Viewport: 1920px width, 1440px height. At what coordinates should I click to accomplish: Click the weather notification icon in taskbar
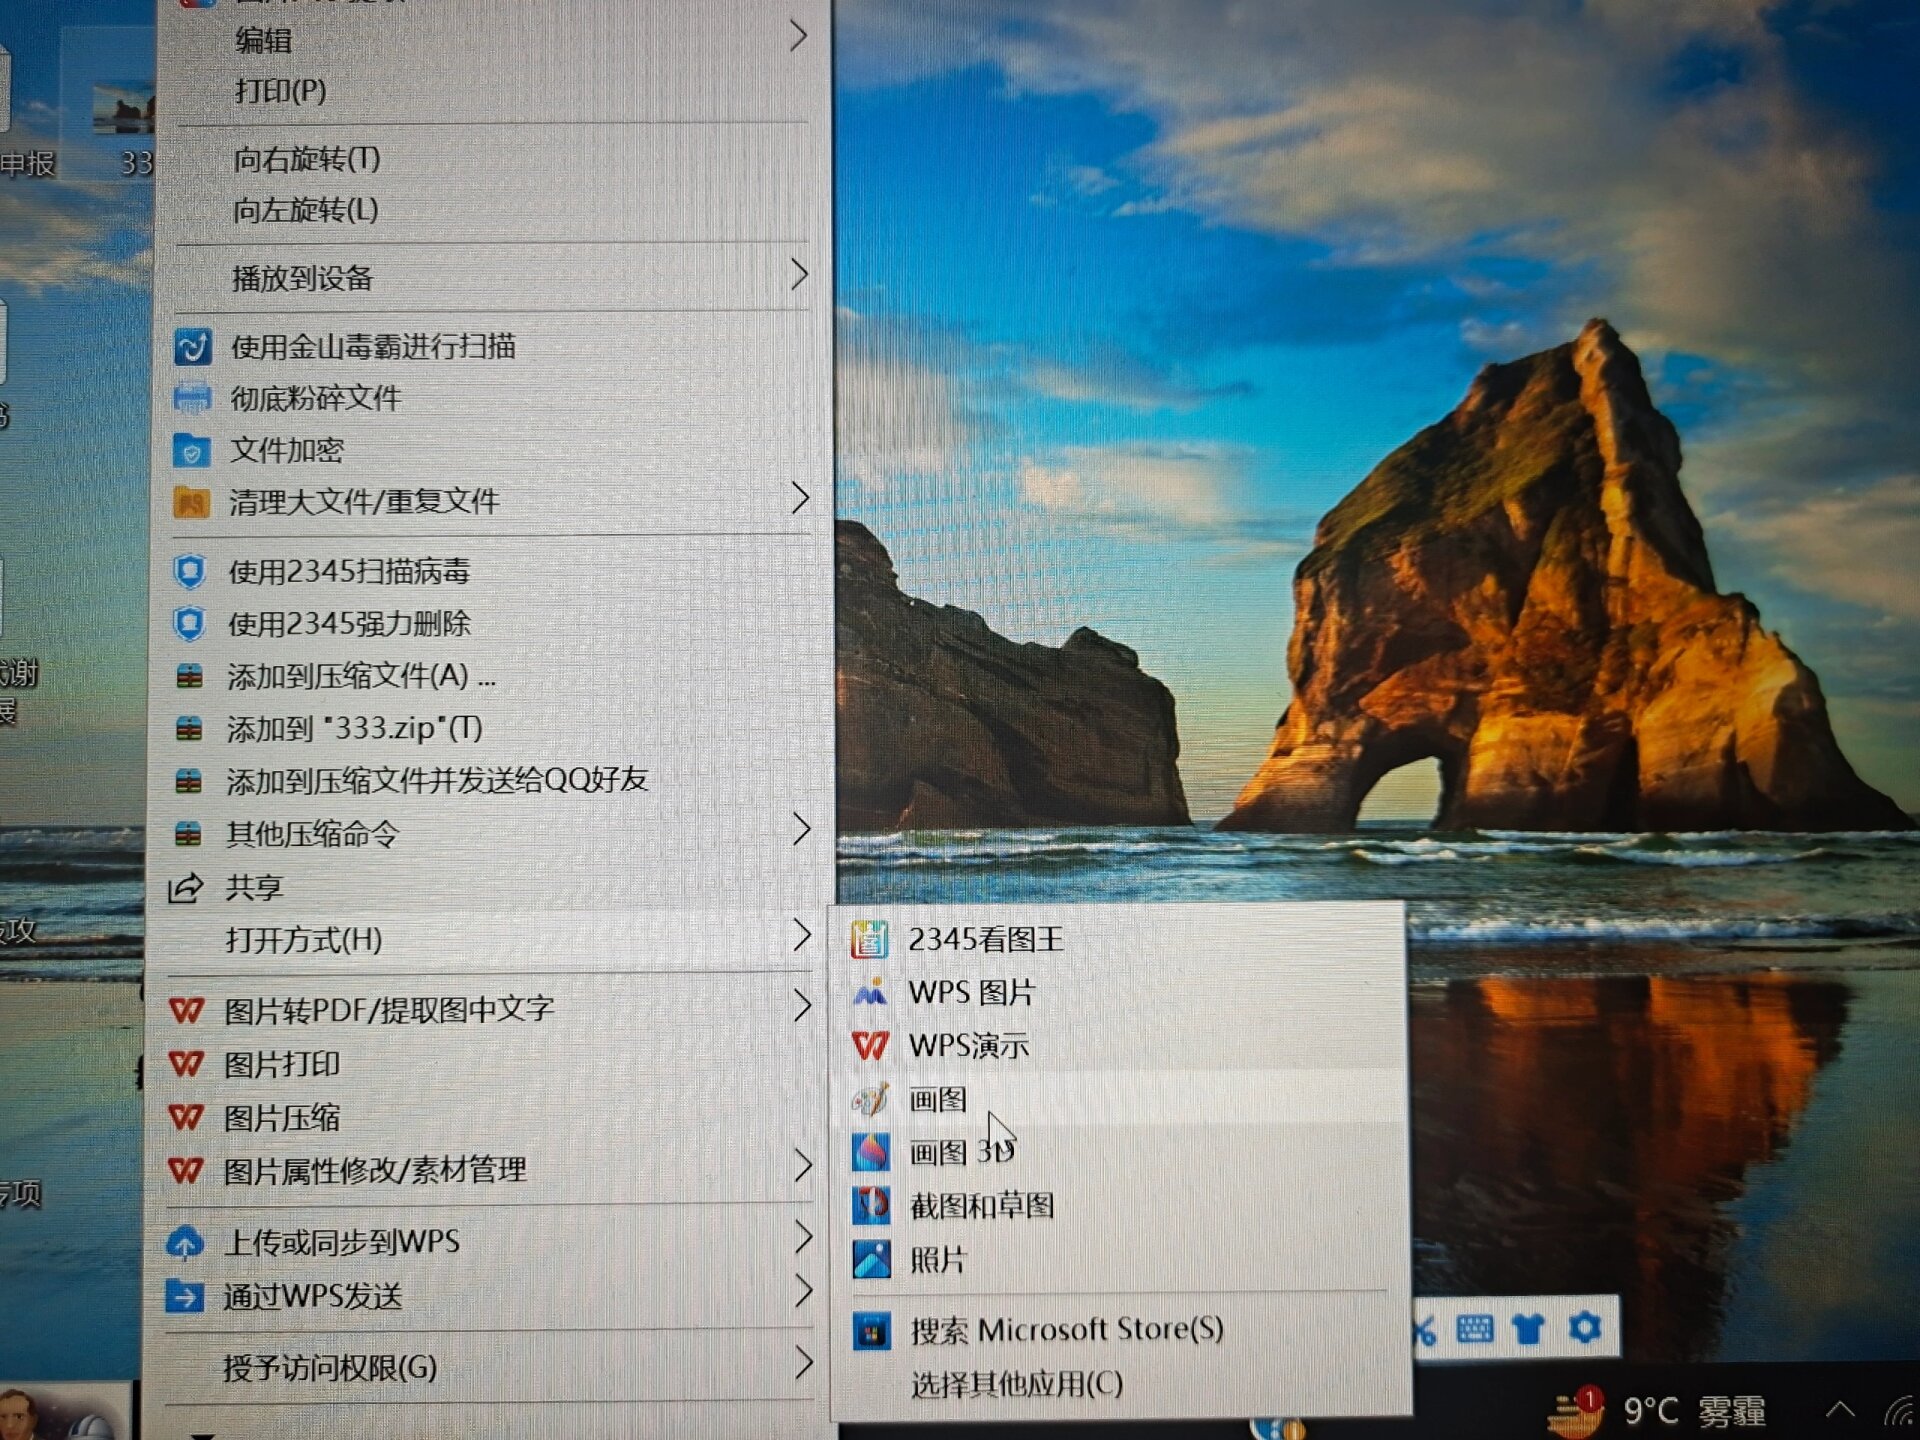point(1575,1412)
